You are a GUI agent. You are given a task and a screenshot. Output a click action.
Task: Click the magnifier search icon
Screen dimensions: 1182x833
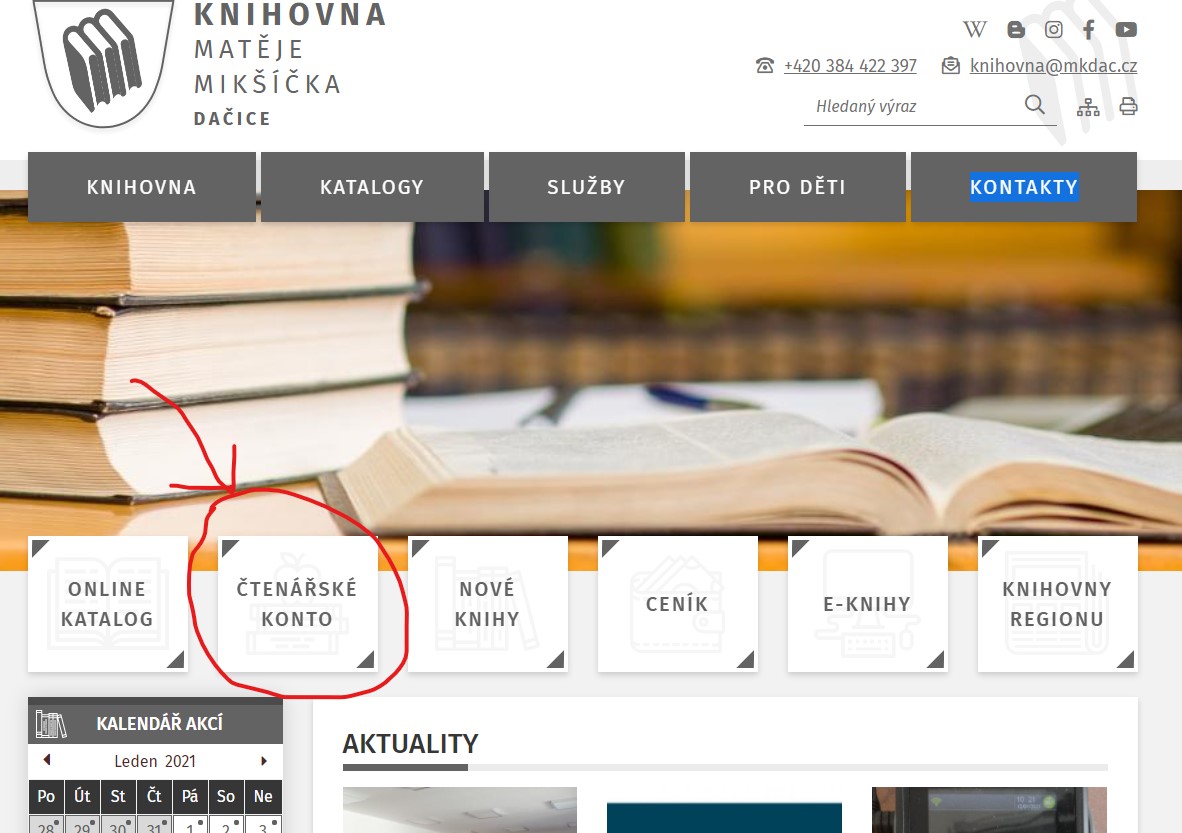click(1034, 105)
